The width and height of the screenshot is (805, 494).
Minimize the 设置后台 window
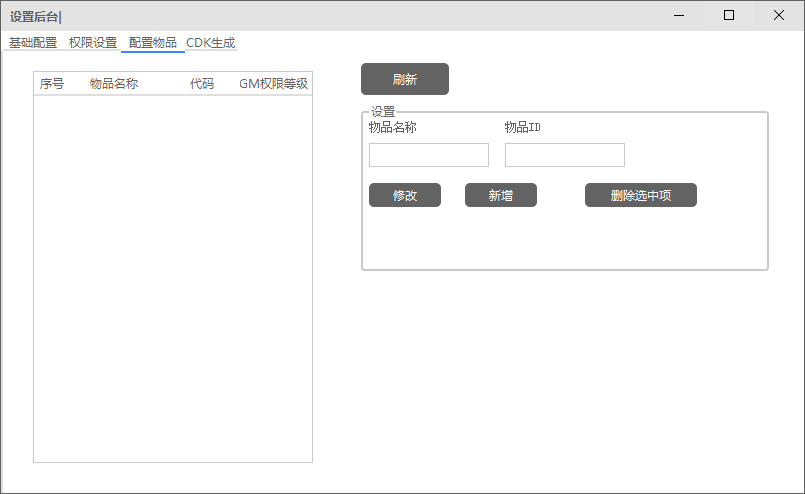coord(679,15)
